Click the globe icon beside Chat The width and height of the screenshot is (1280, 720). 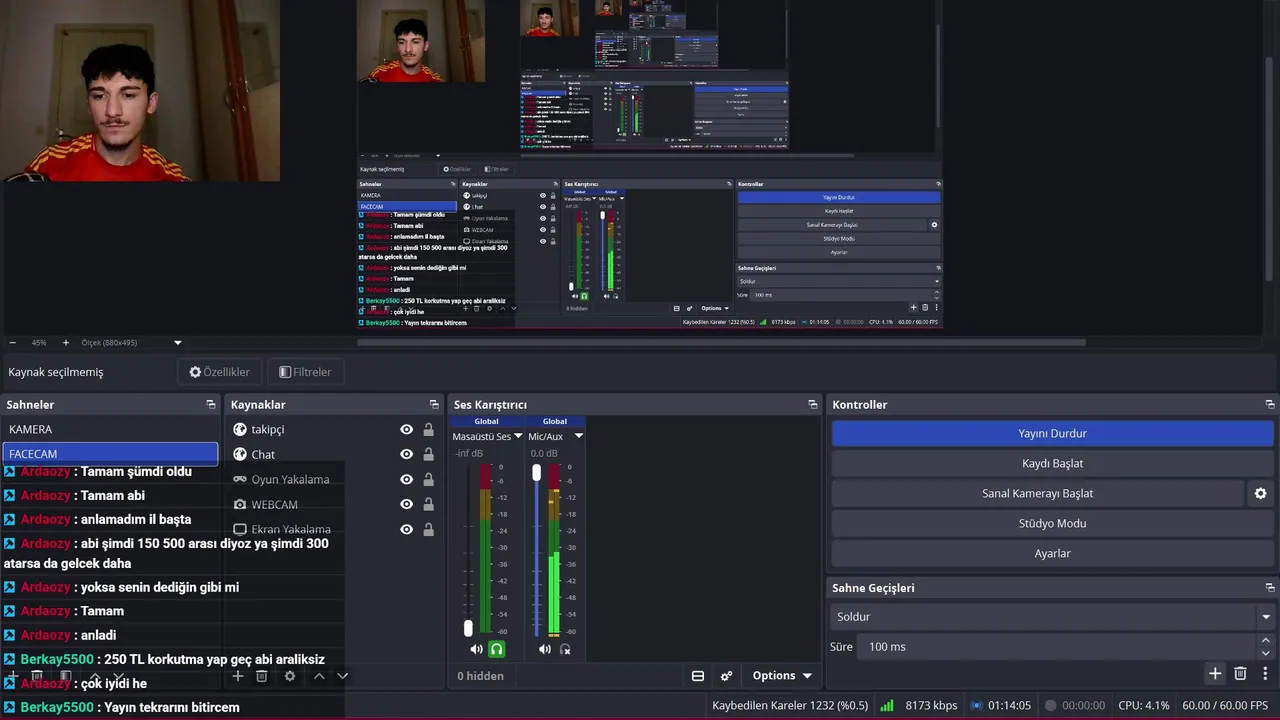pos(240,454)
